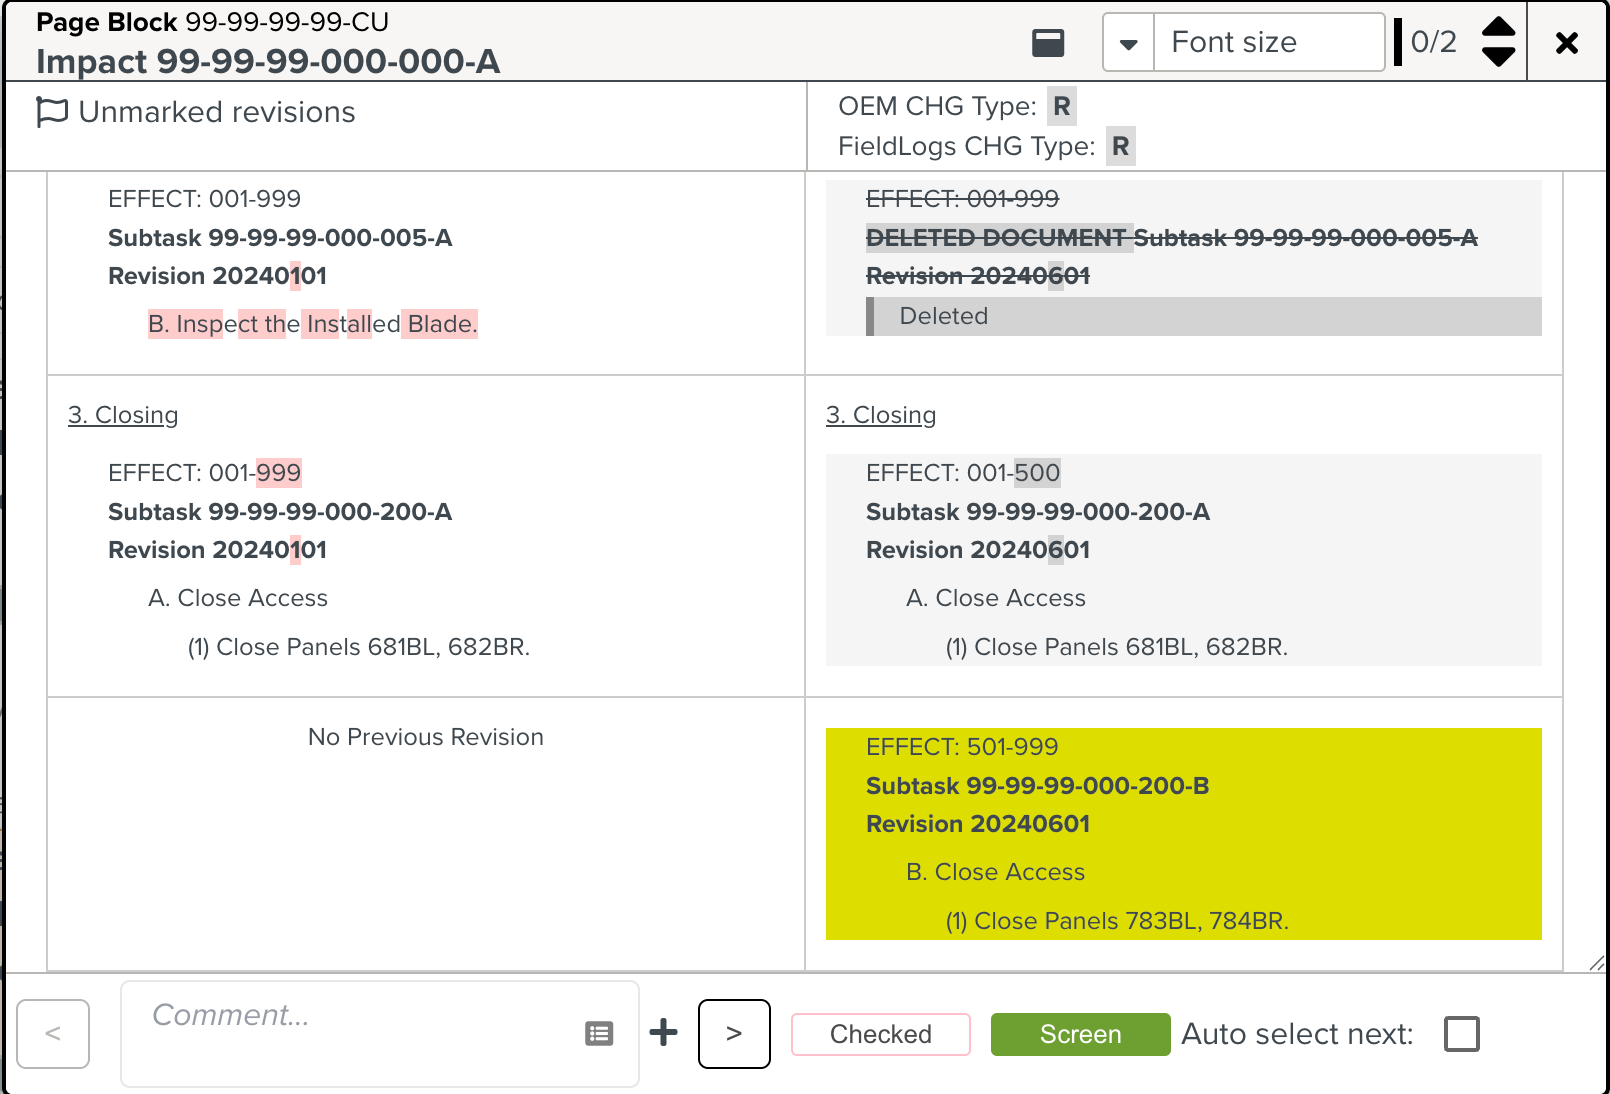Click the previous arrow button at bottom left
The width and height of the screenshot is (1610, 1094).
click(x=53, y=1033)
